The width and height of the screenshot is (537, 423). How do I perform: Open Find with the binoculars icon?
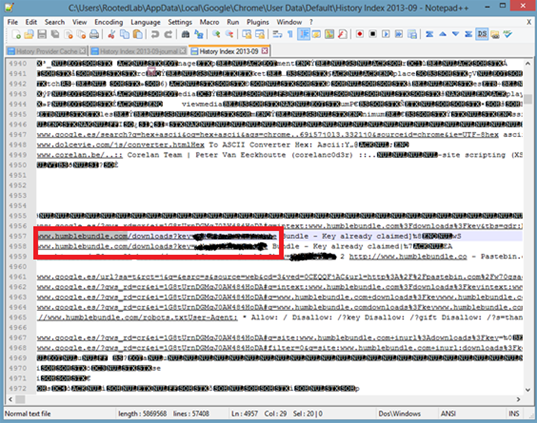pos(185,34)
